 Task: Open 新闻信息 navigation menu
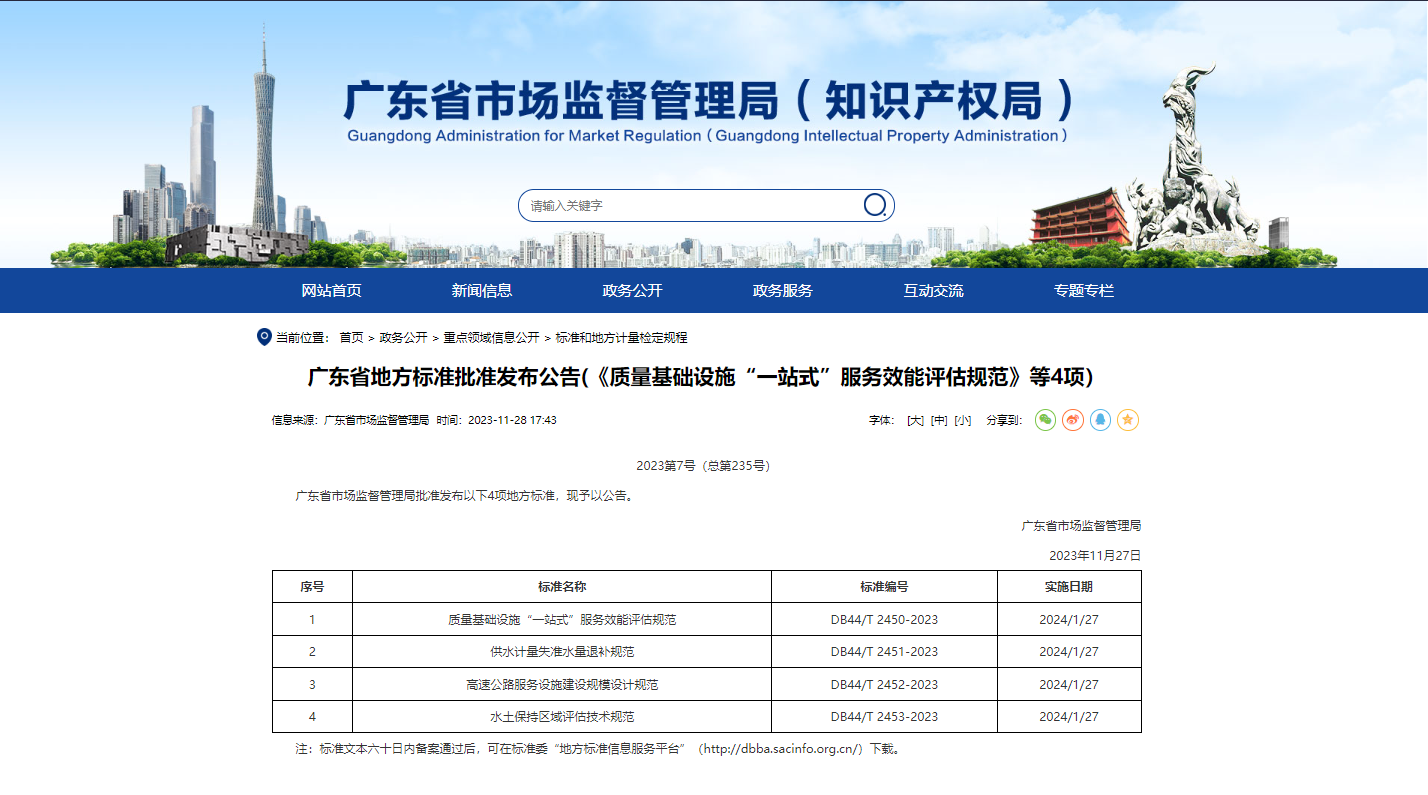482,291
